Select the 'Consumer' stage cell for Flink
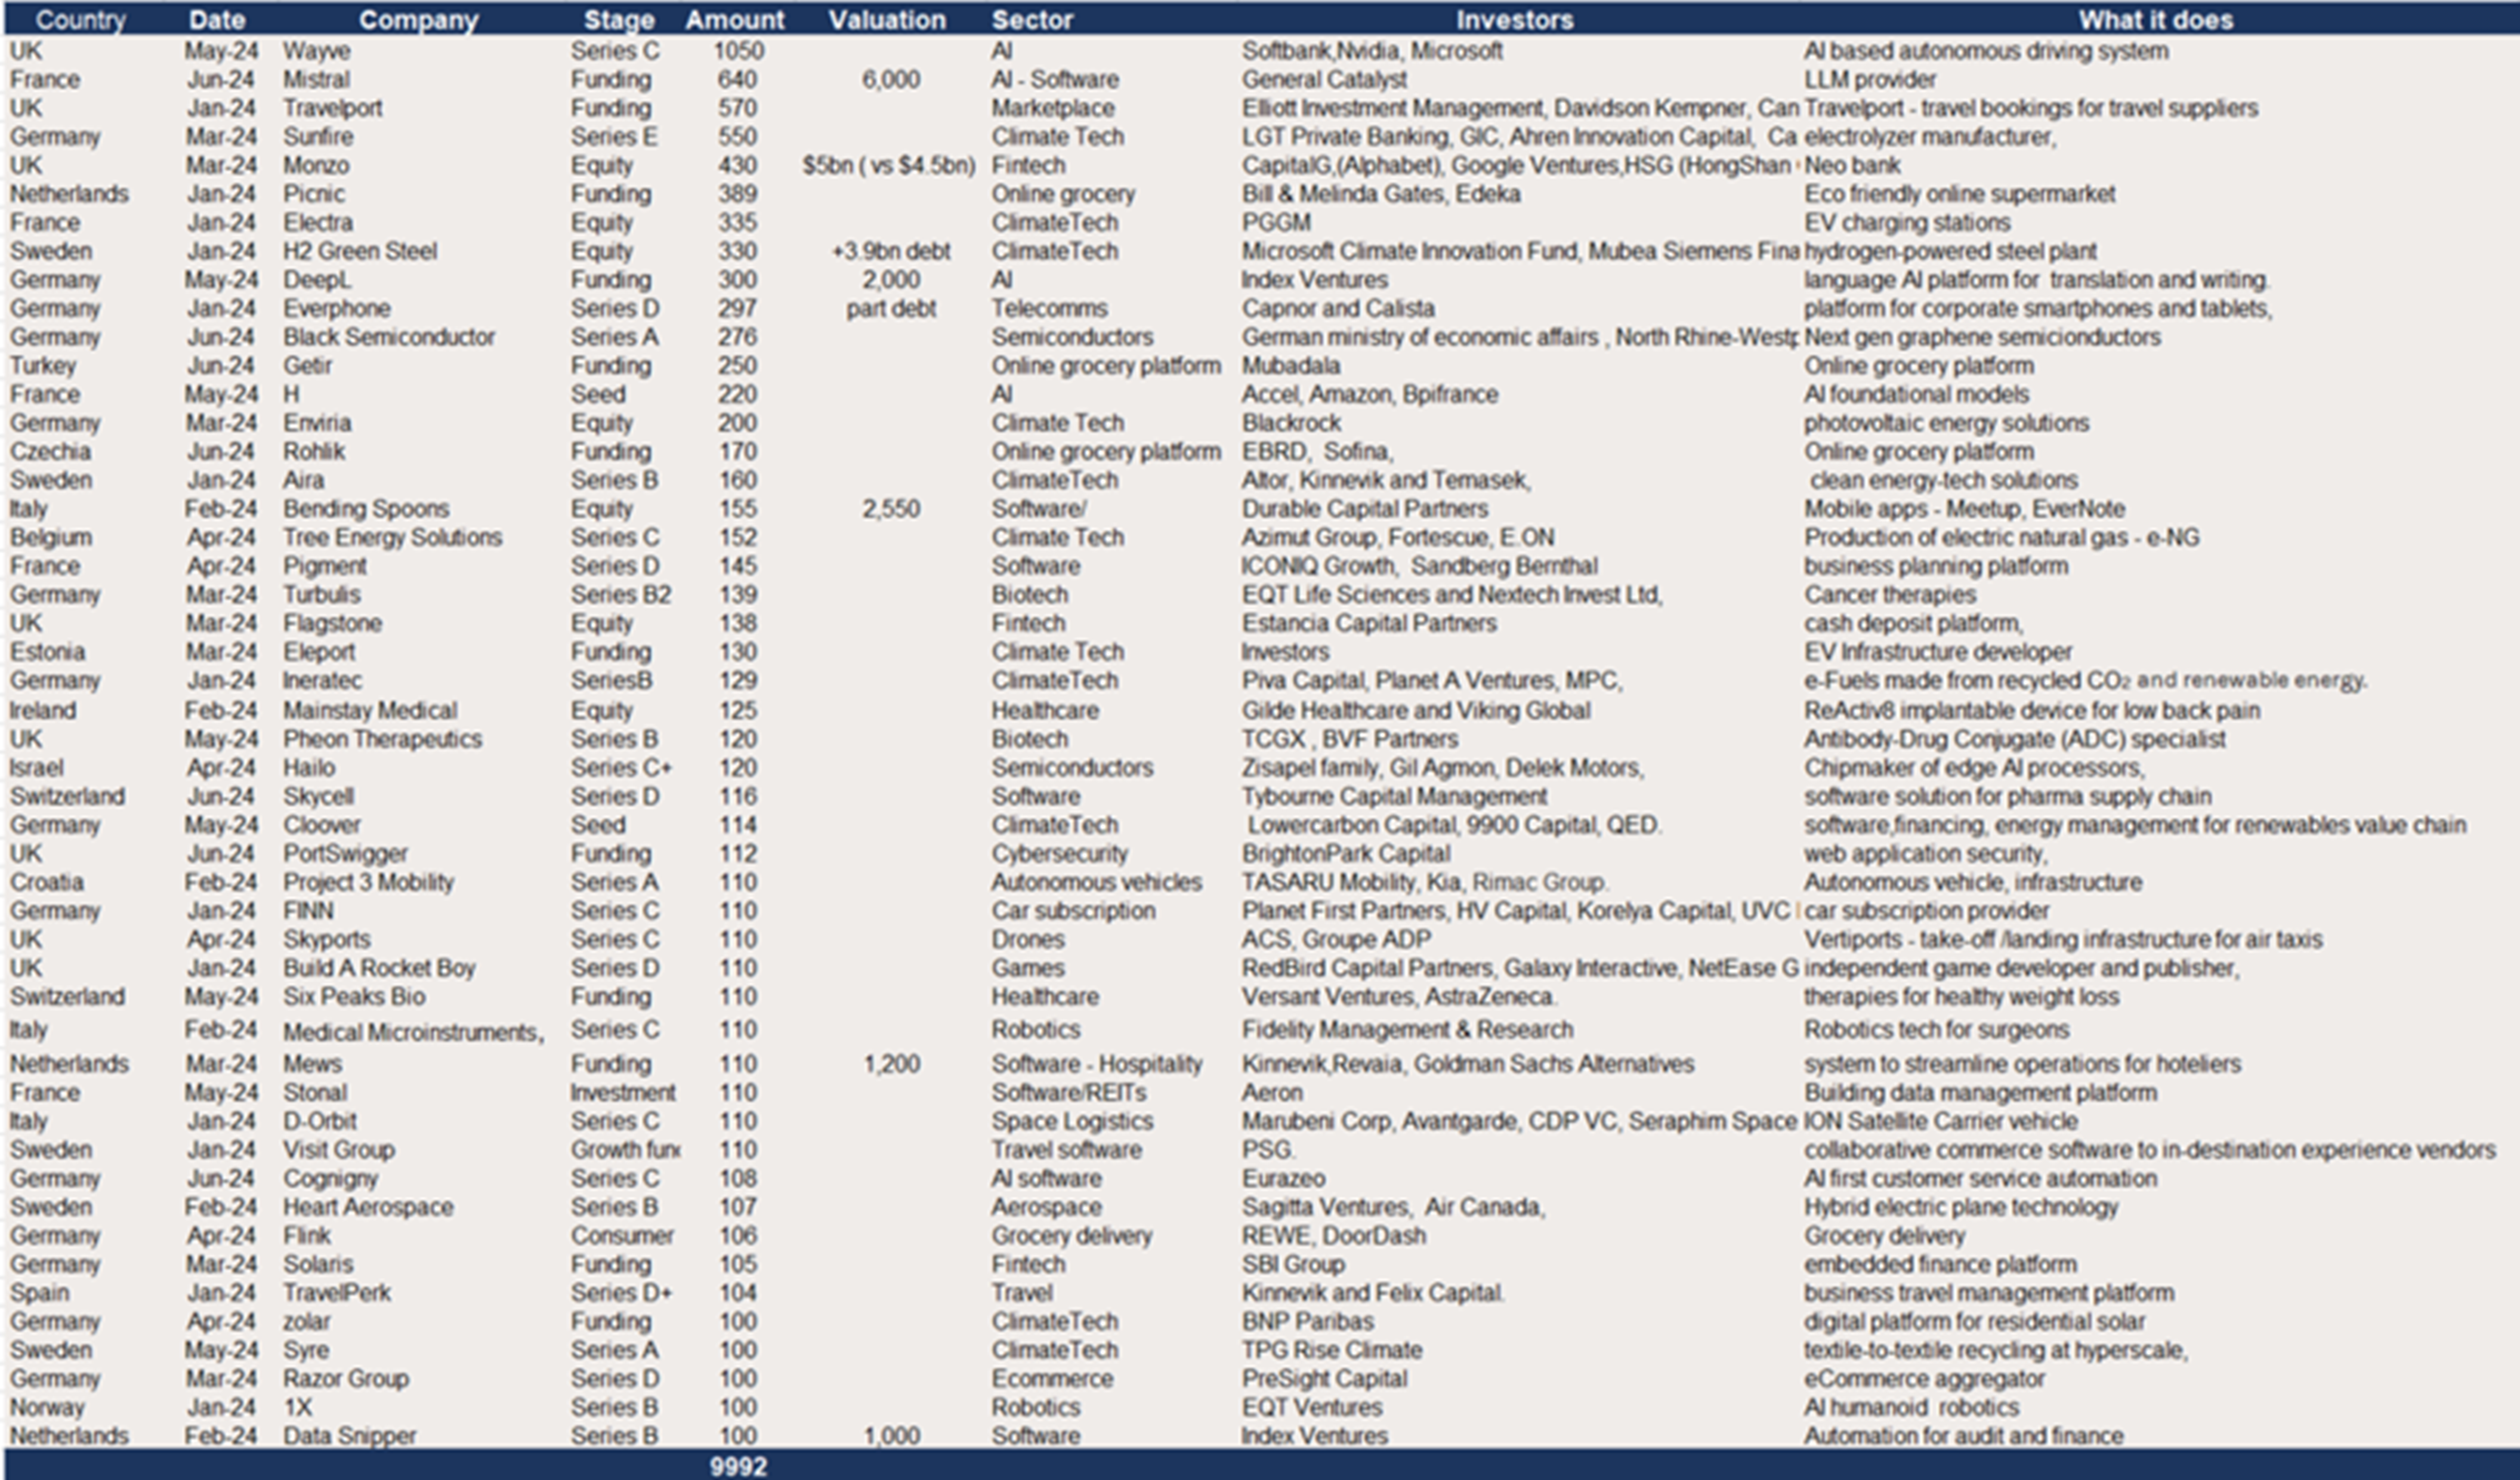 coord(622,1236)
